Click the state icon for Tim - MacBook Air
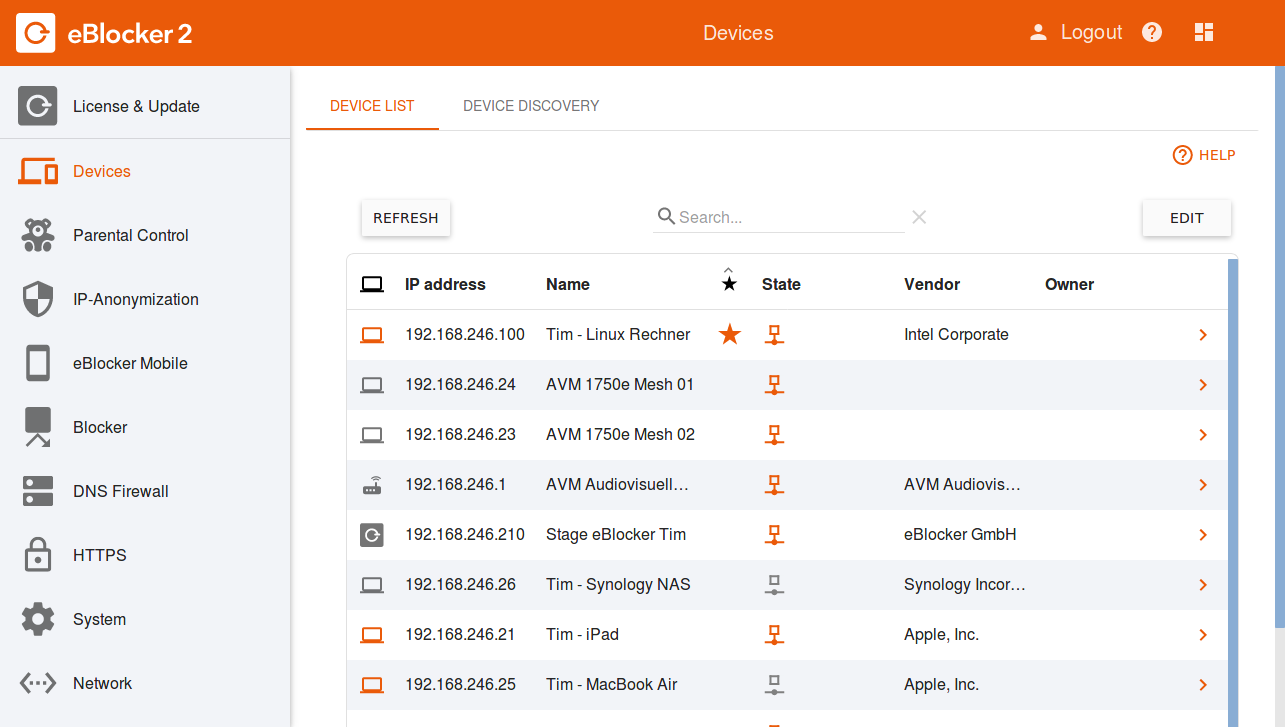Image resolution: width=1285 pixels, height=727 pixels. point(773,685)
